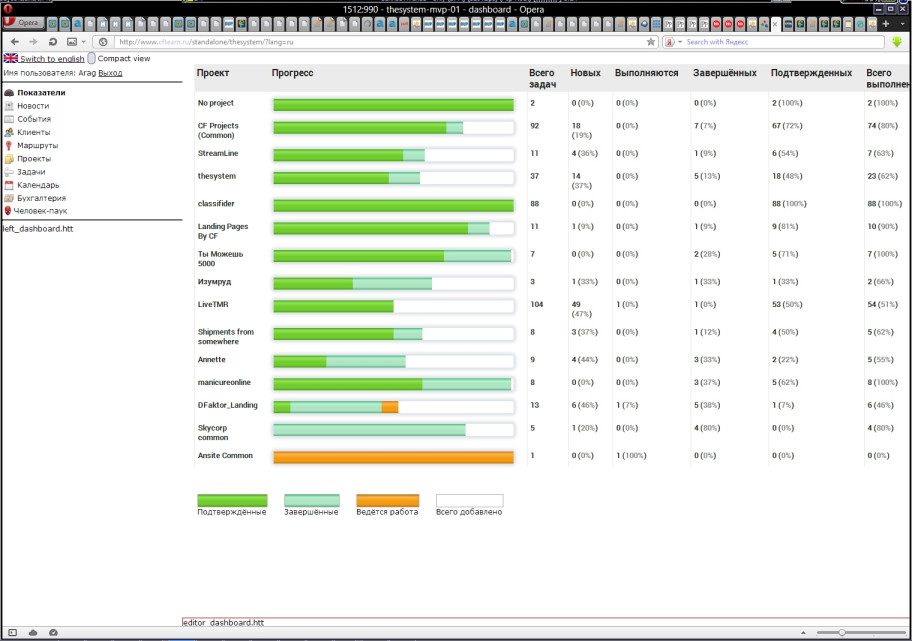The width and height of the screenshot is (912, 641).
Task: Go to Календарь in the sidebar
Action: coord(37,185)
